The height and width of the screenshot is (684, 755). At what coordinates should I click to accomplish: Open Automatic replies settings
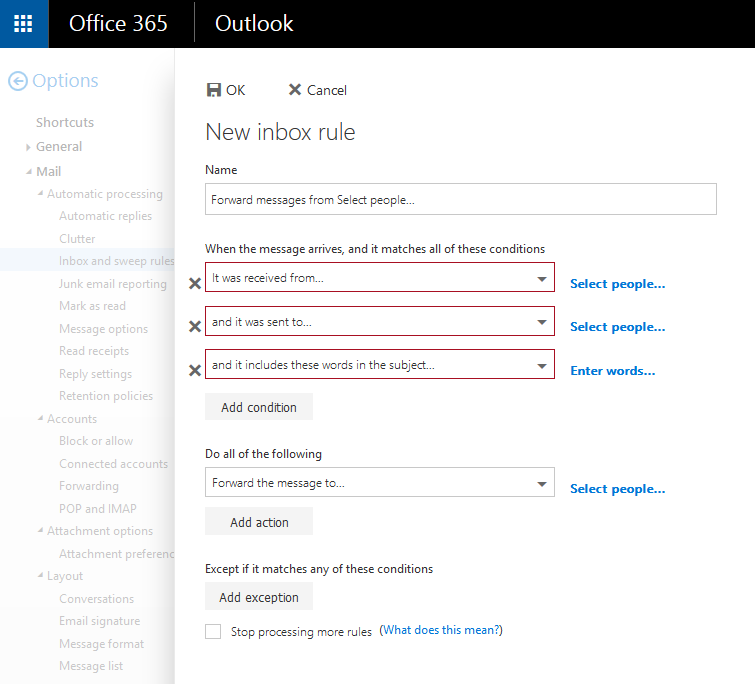[x=105, y=216]
